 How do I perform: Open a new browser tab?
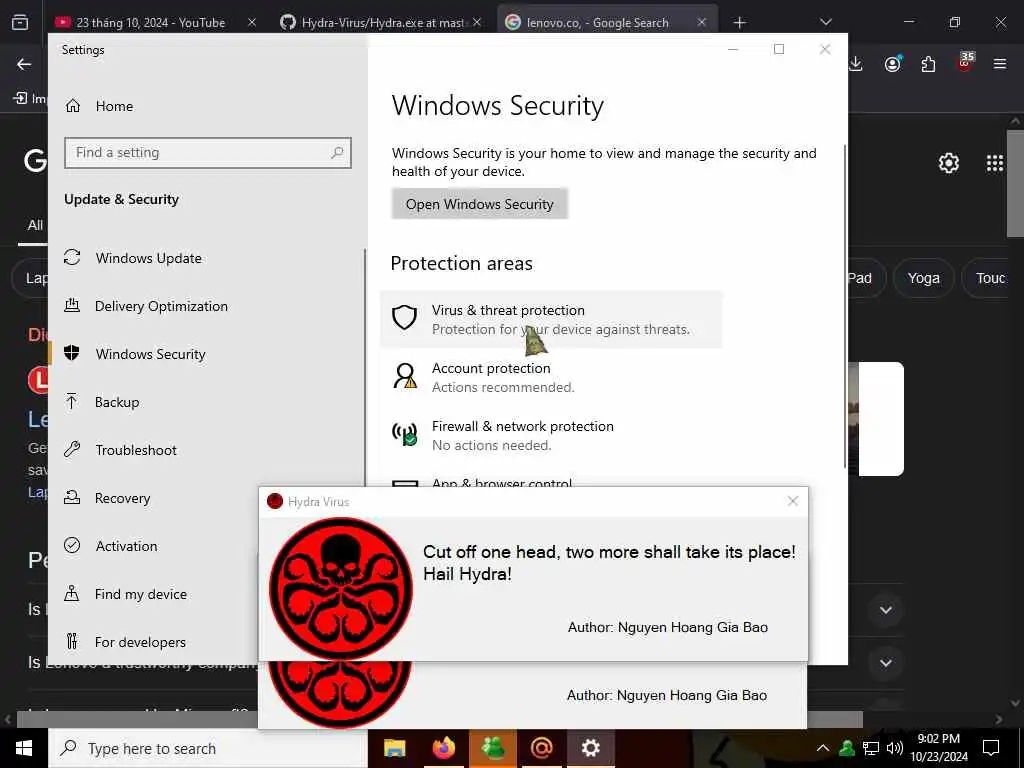click(739, 23)
